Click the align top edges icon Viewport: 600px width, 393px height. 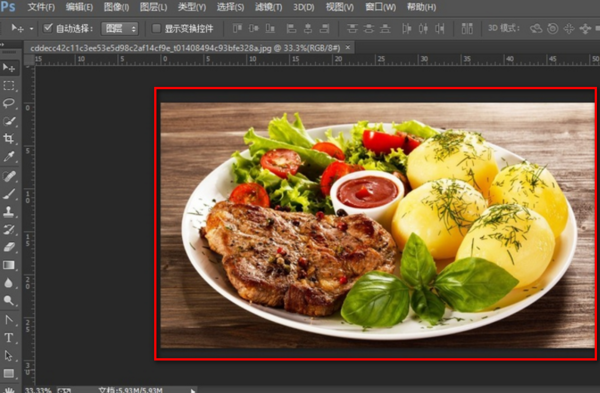(x=237, y=28)
